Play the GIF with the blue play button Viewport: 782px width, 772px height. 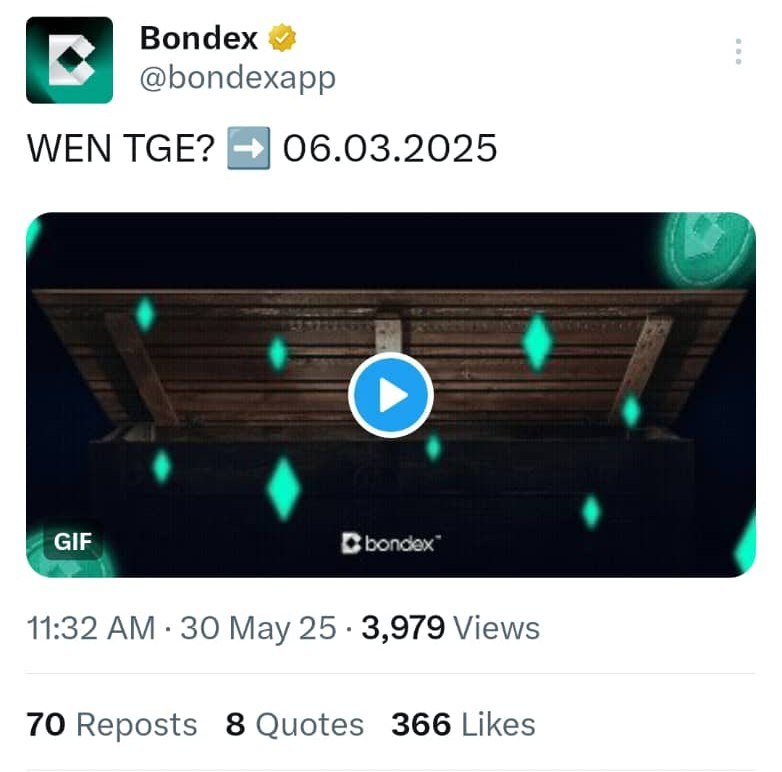click(391, 395)
